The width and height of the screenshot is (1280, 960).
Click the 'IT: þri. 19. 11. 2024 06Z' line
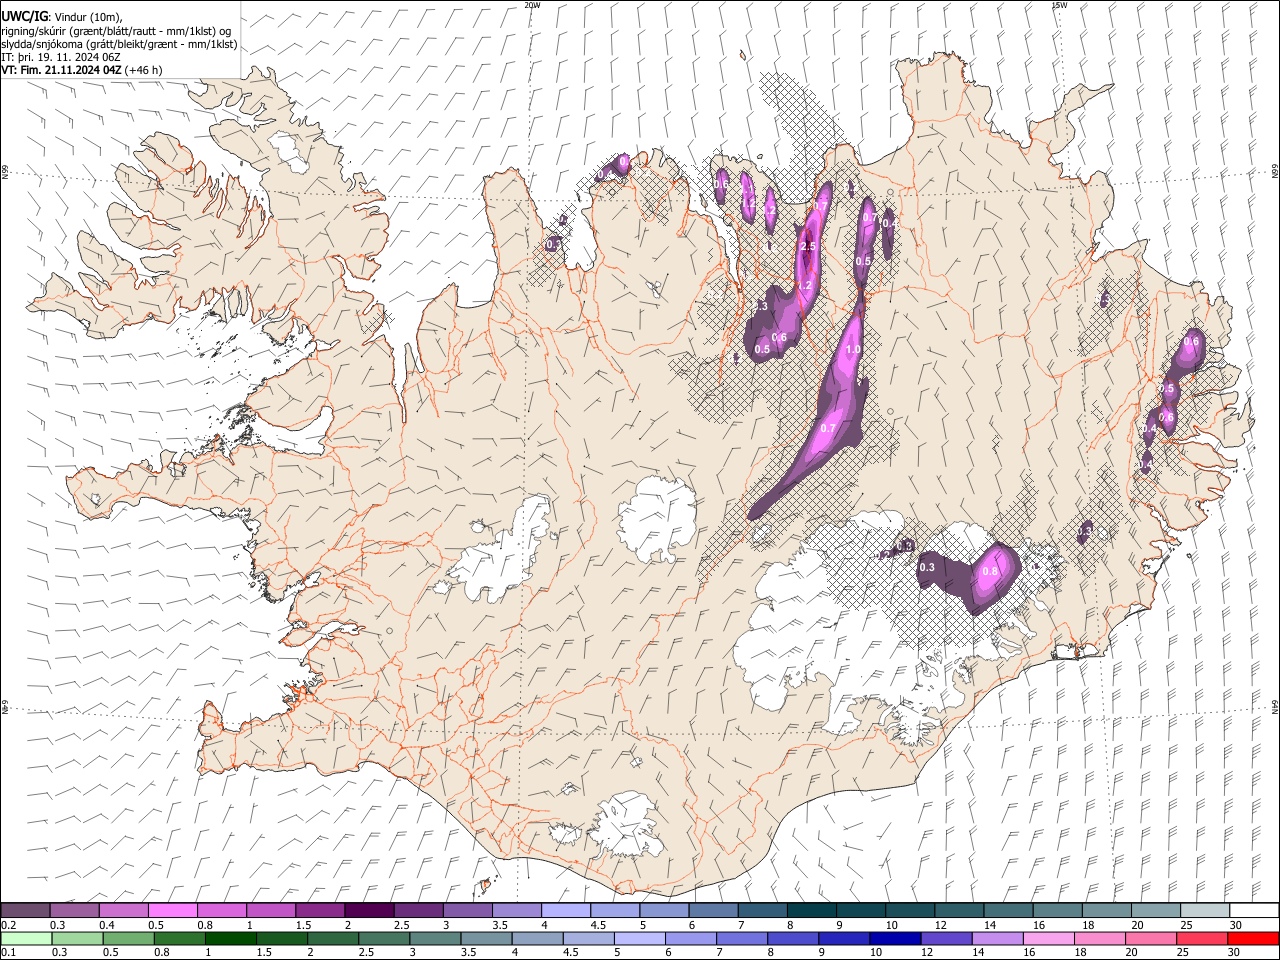pyautogui.click(x=62, y=57)
